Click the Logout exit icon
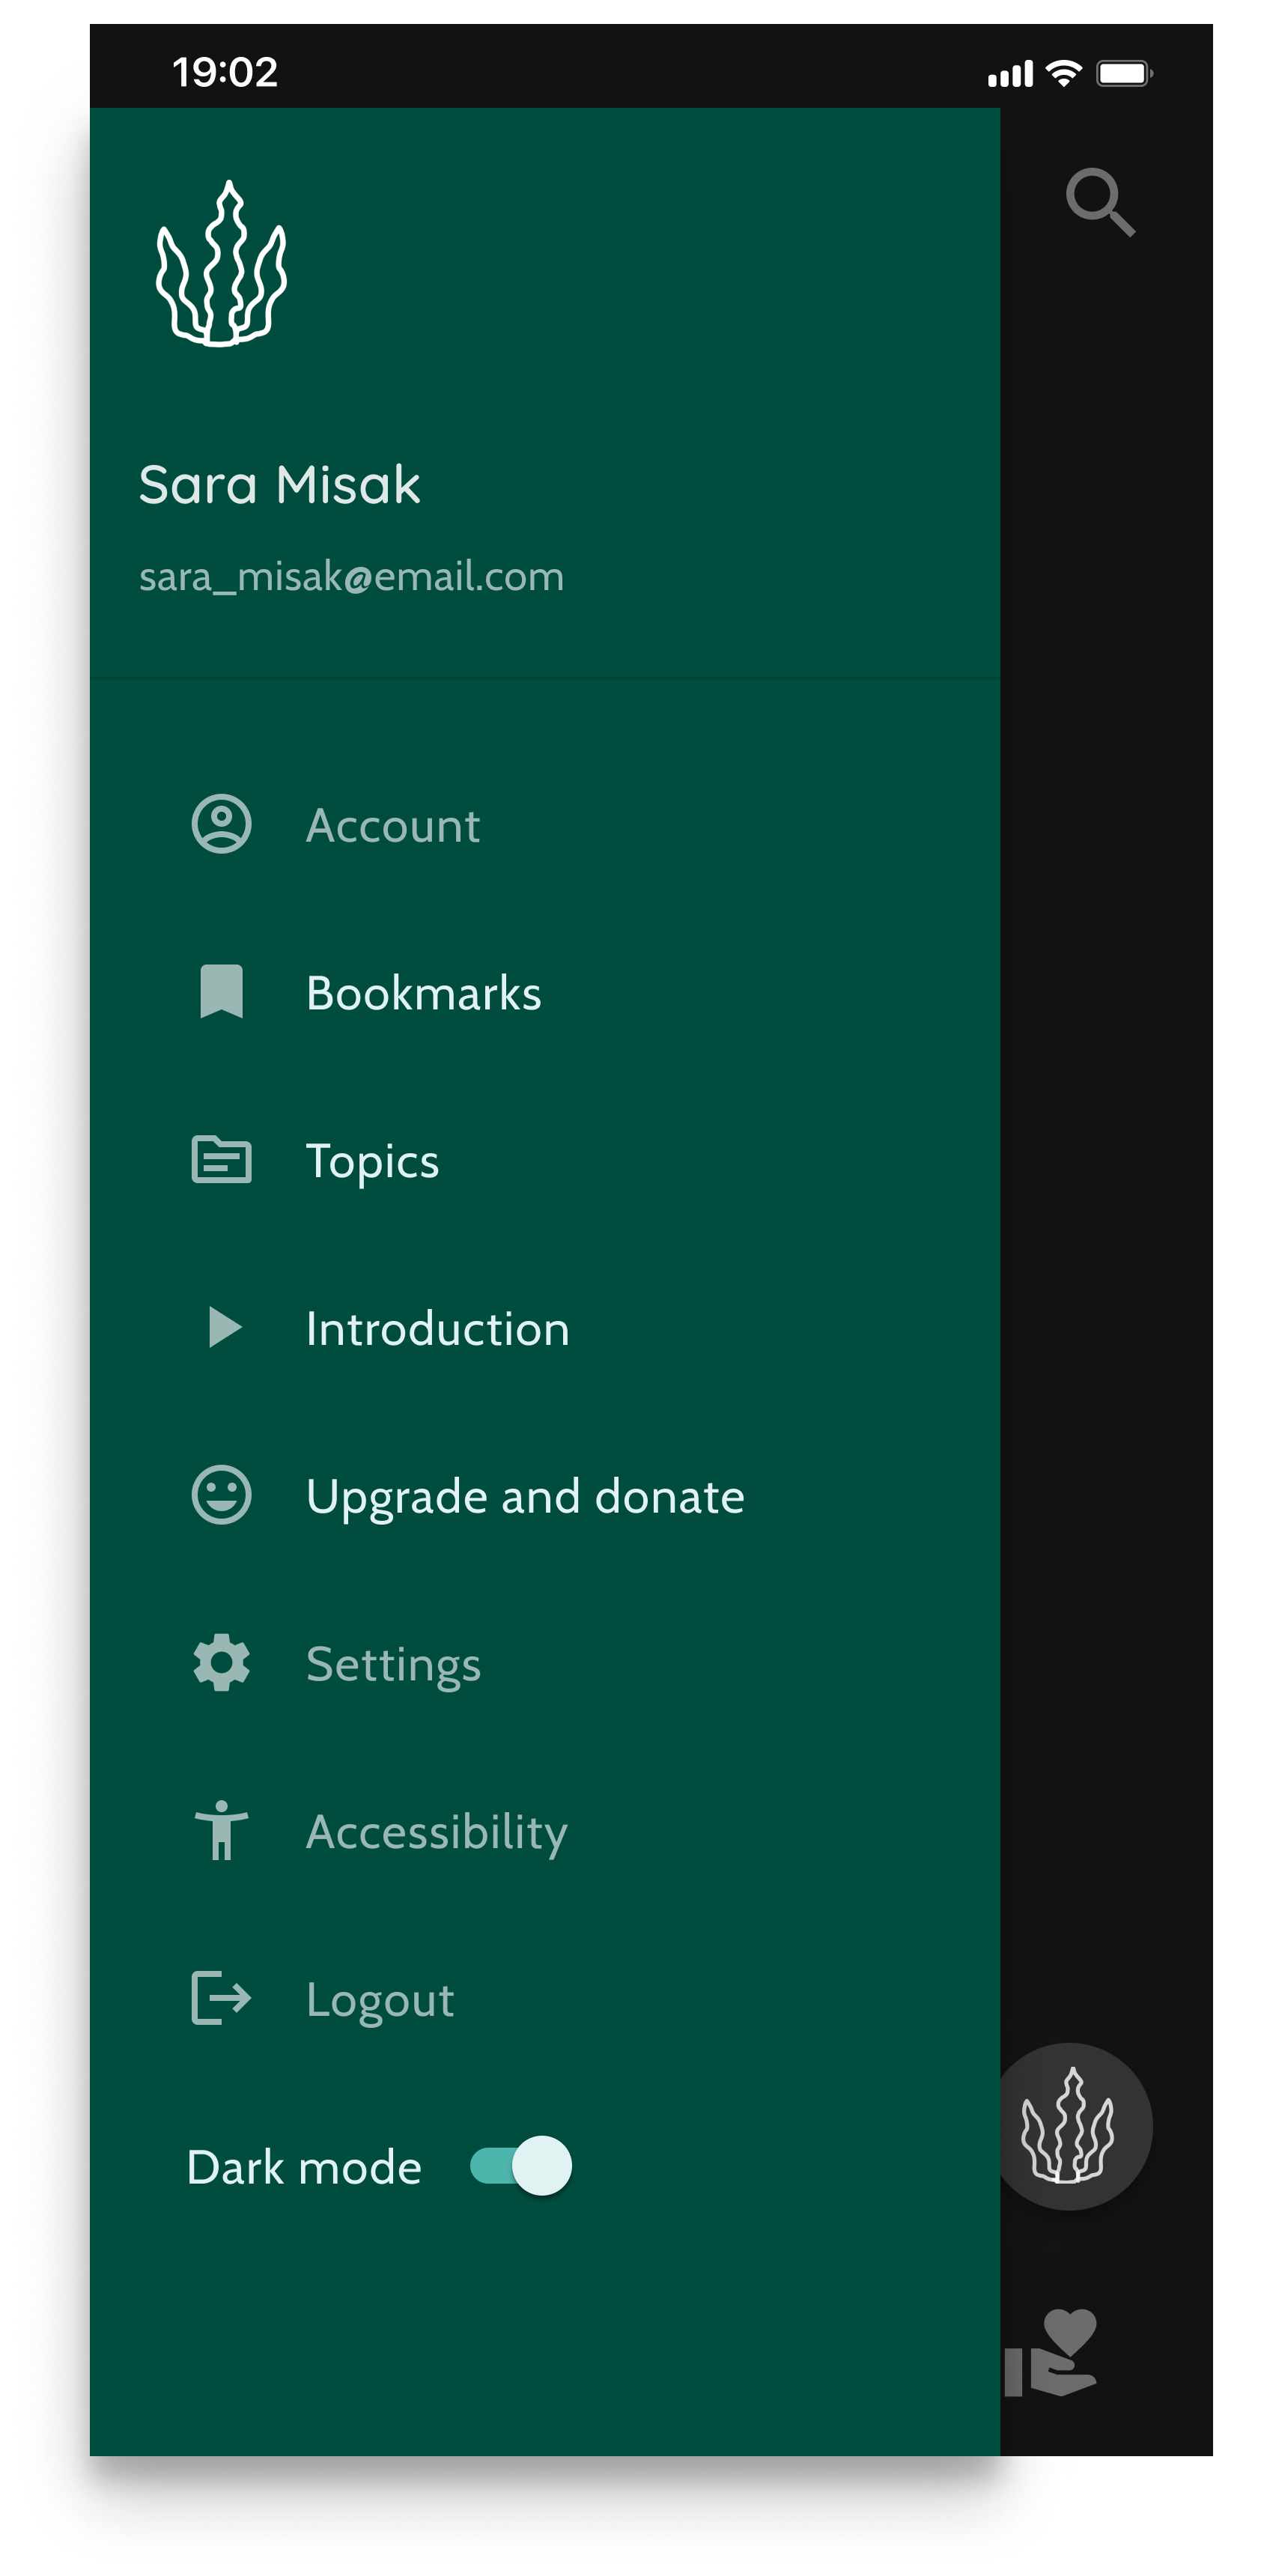1261x2576 pixels. [x=220, y=1999]
